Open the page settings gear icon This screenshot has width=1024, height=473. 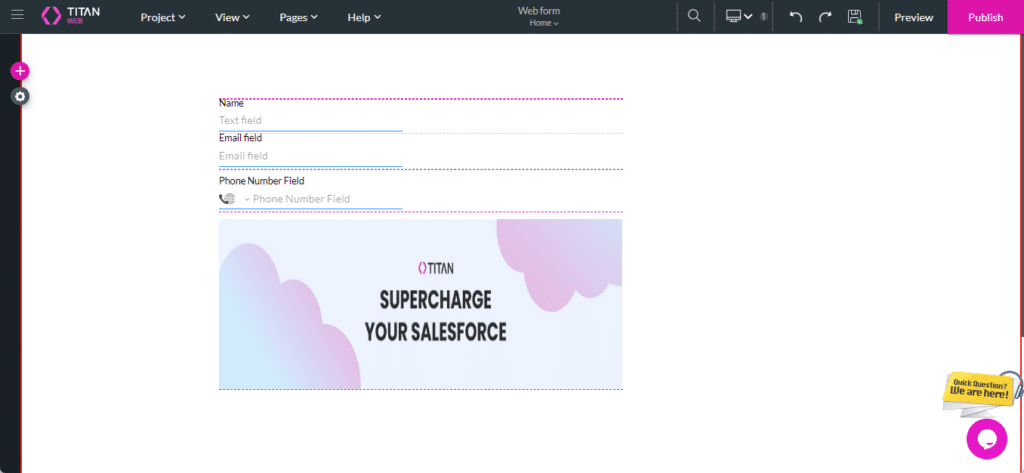20,96
